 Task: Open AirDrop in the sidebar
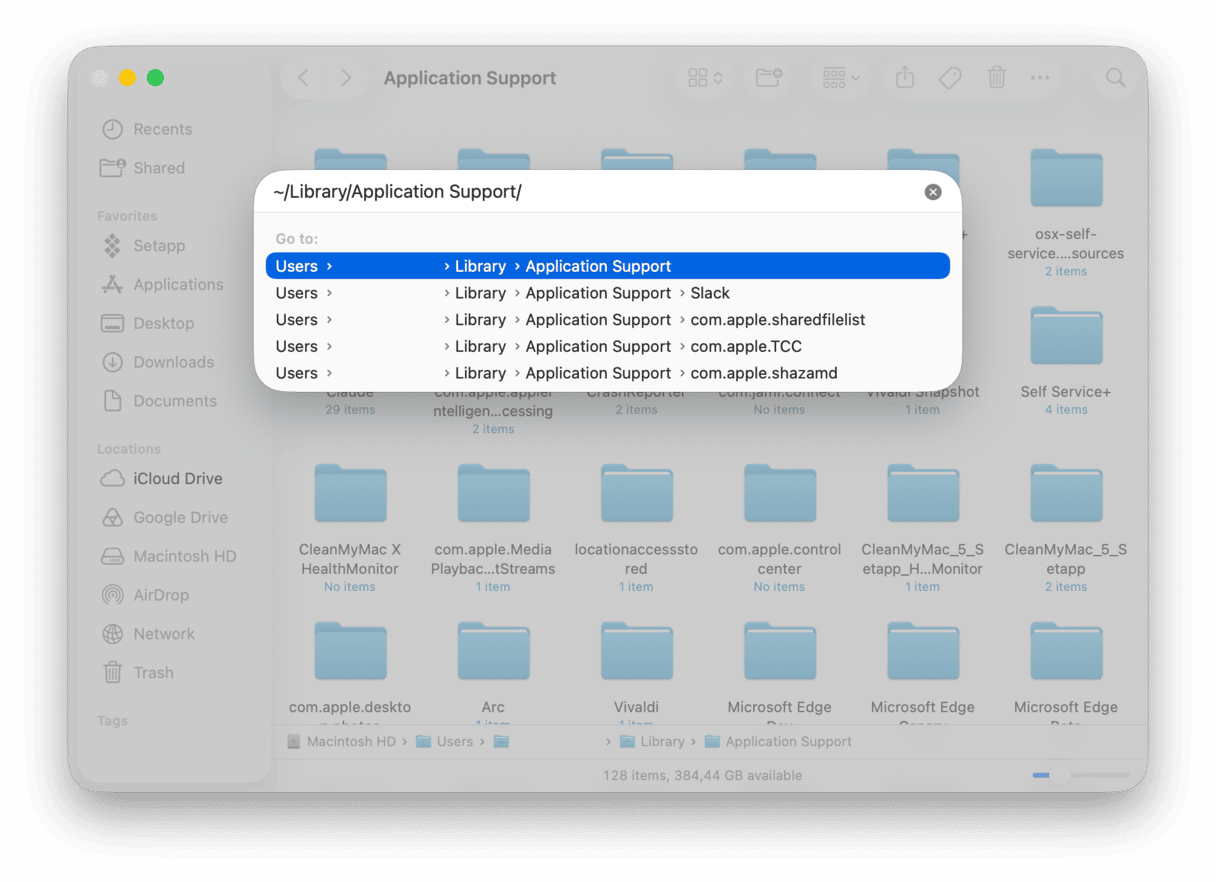[x=146, y=595]
